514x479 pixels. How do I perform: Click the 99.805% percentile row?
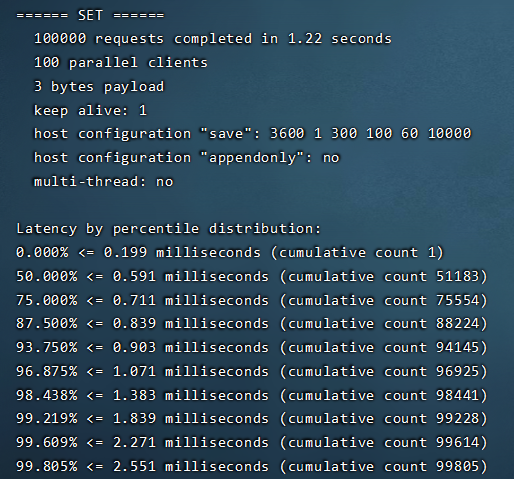252,466
